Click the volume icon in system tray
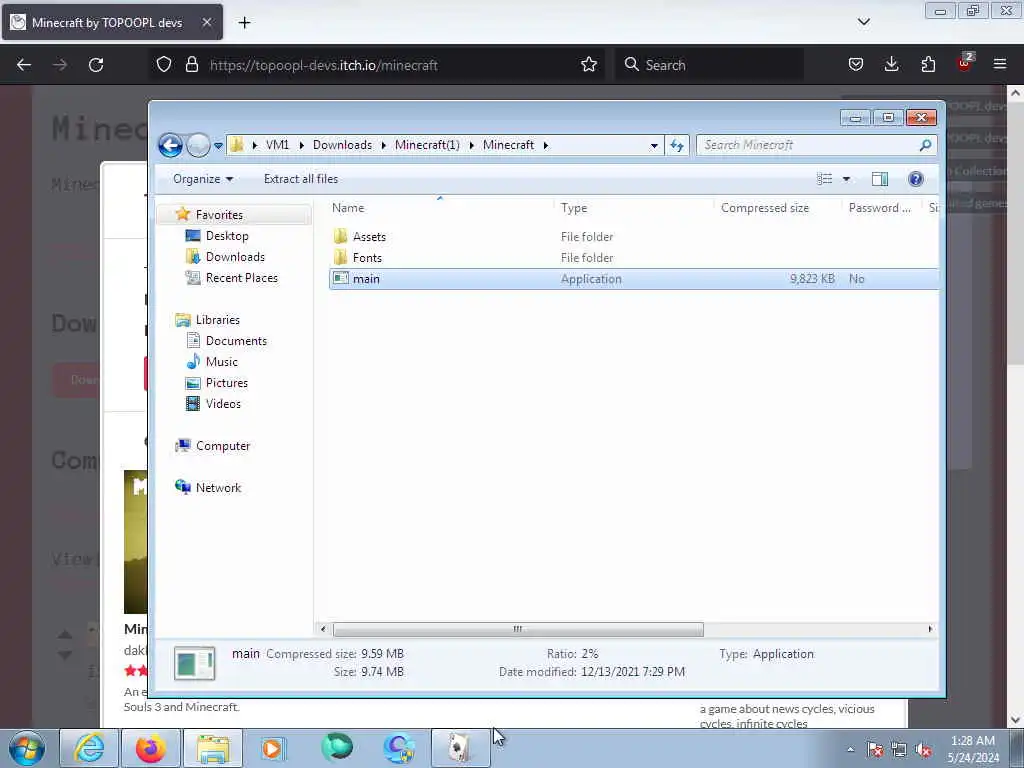This screenshot has height=768, width=1024. click(923, 750)
